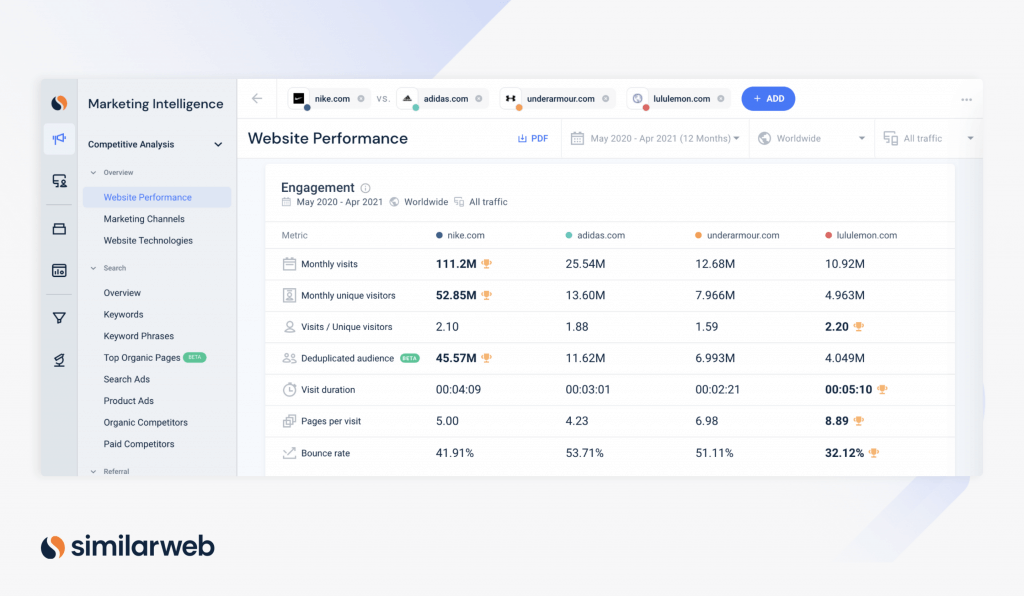Image resolution: width=1024 pixels, height=596 pixels.
Task: Go back with the left arrow
Action: (x=257, y=99)
